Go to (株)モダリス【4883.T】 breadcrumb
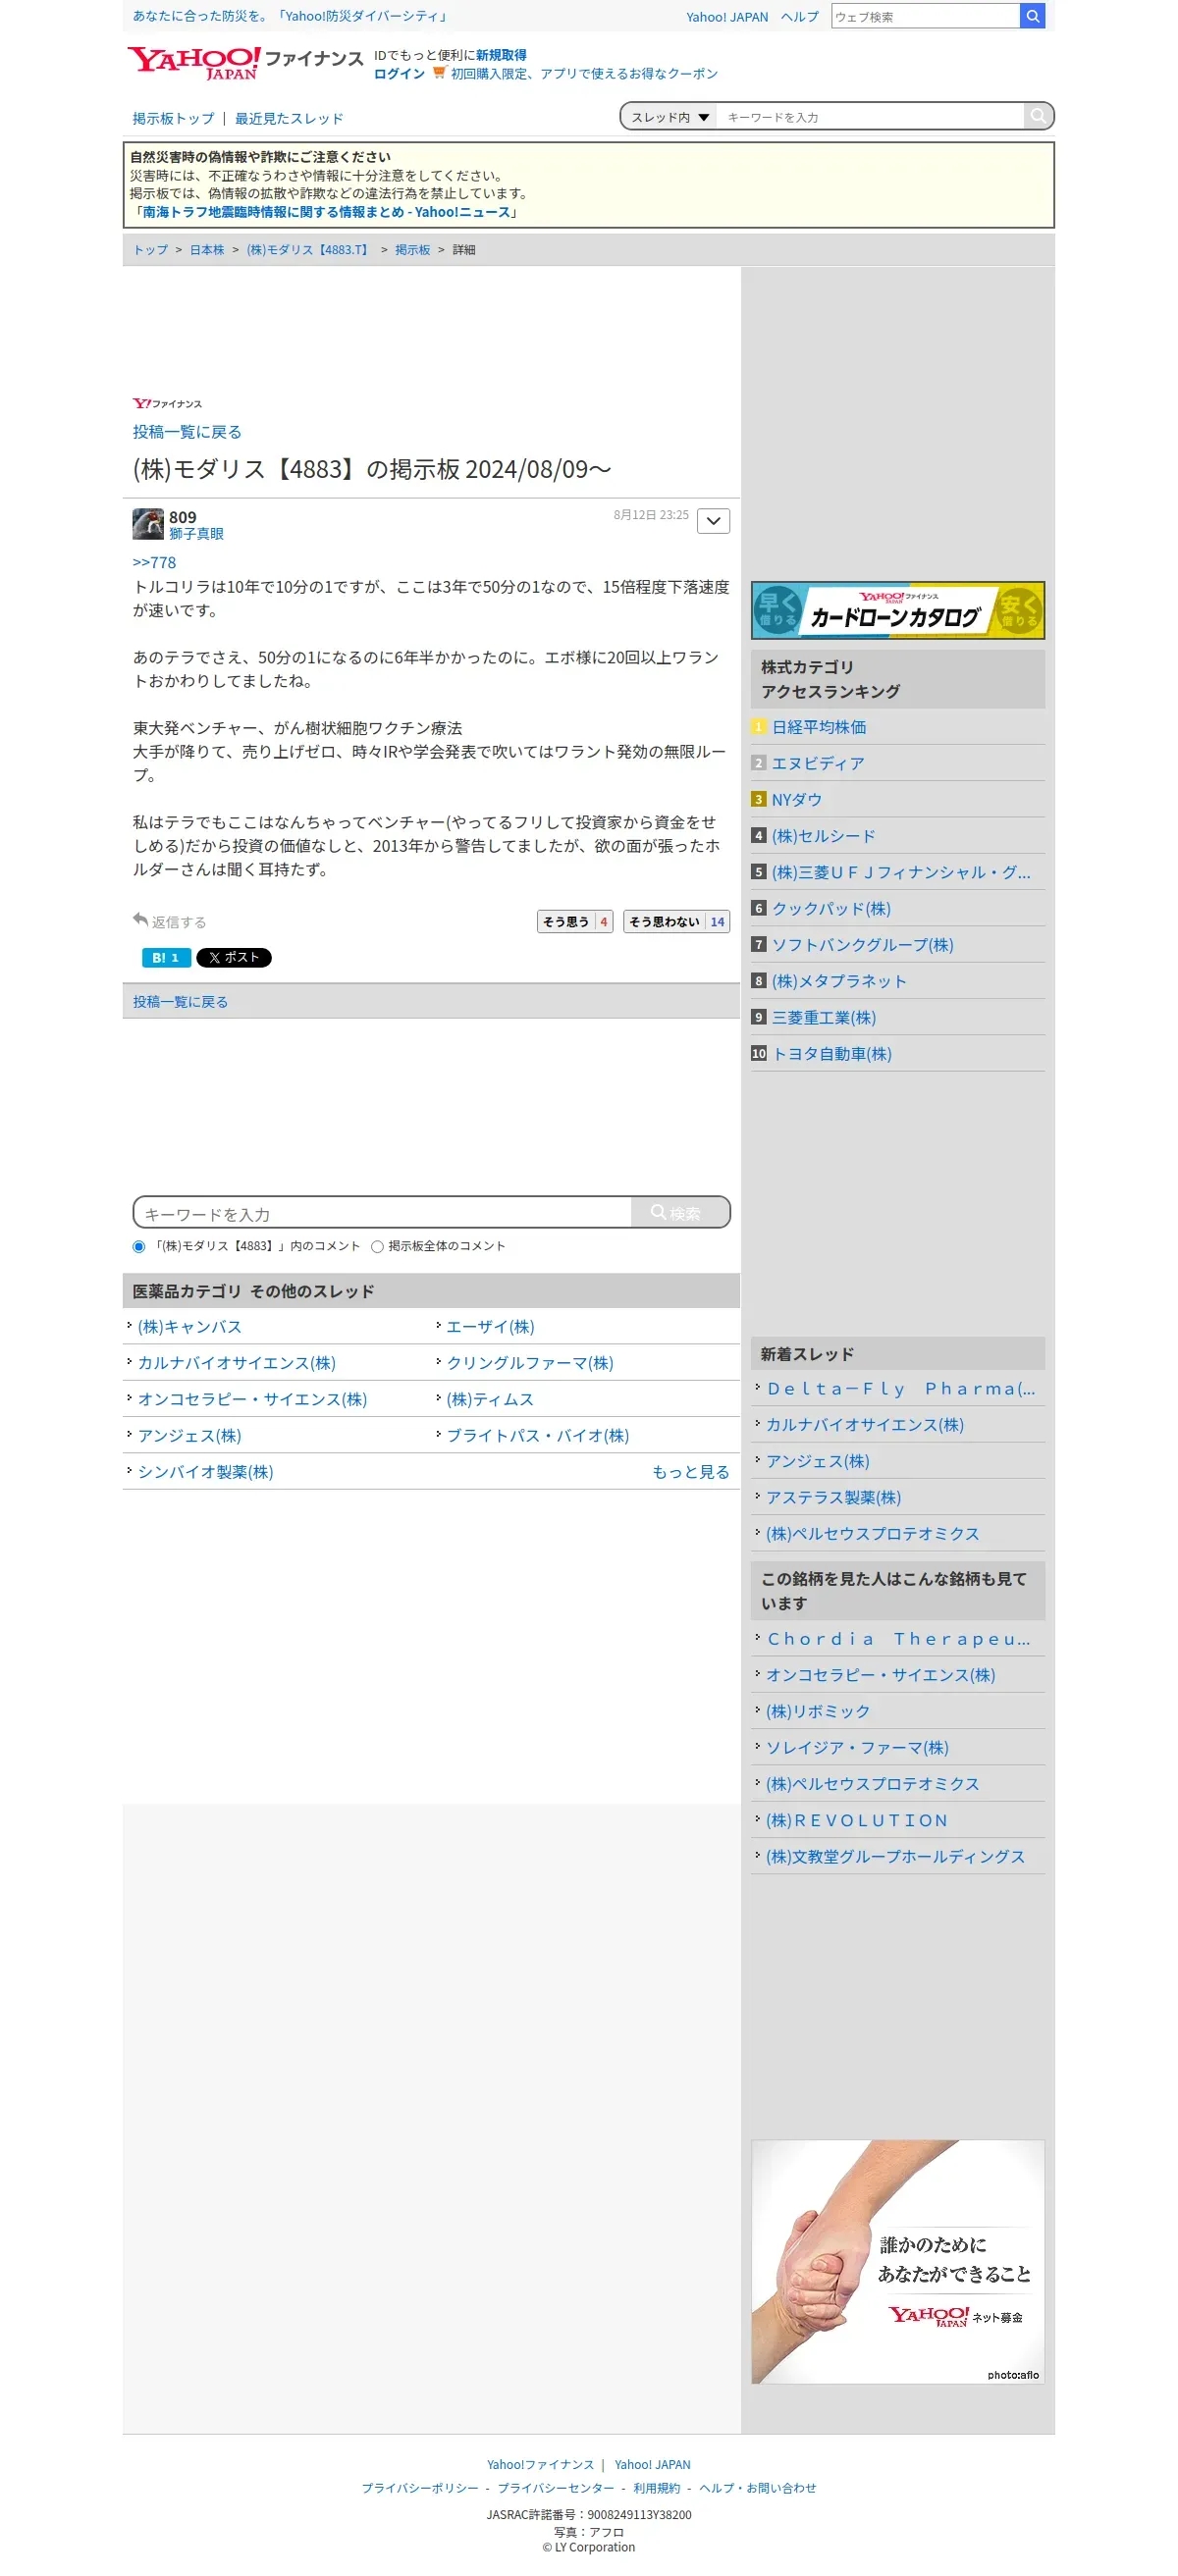1178x2576 pixels. (x=309, y=250)
